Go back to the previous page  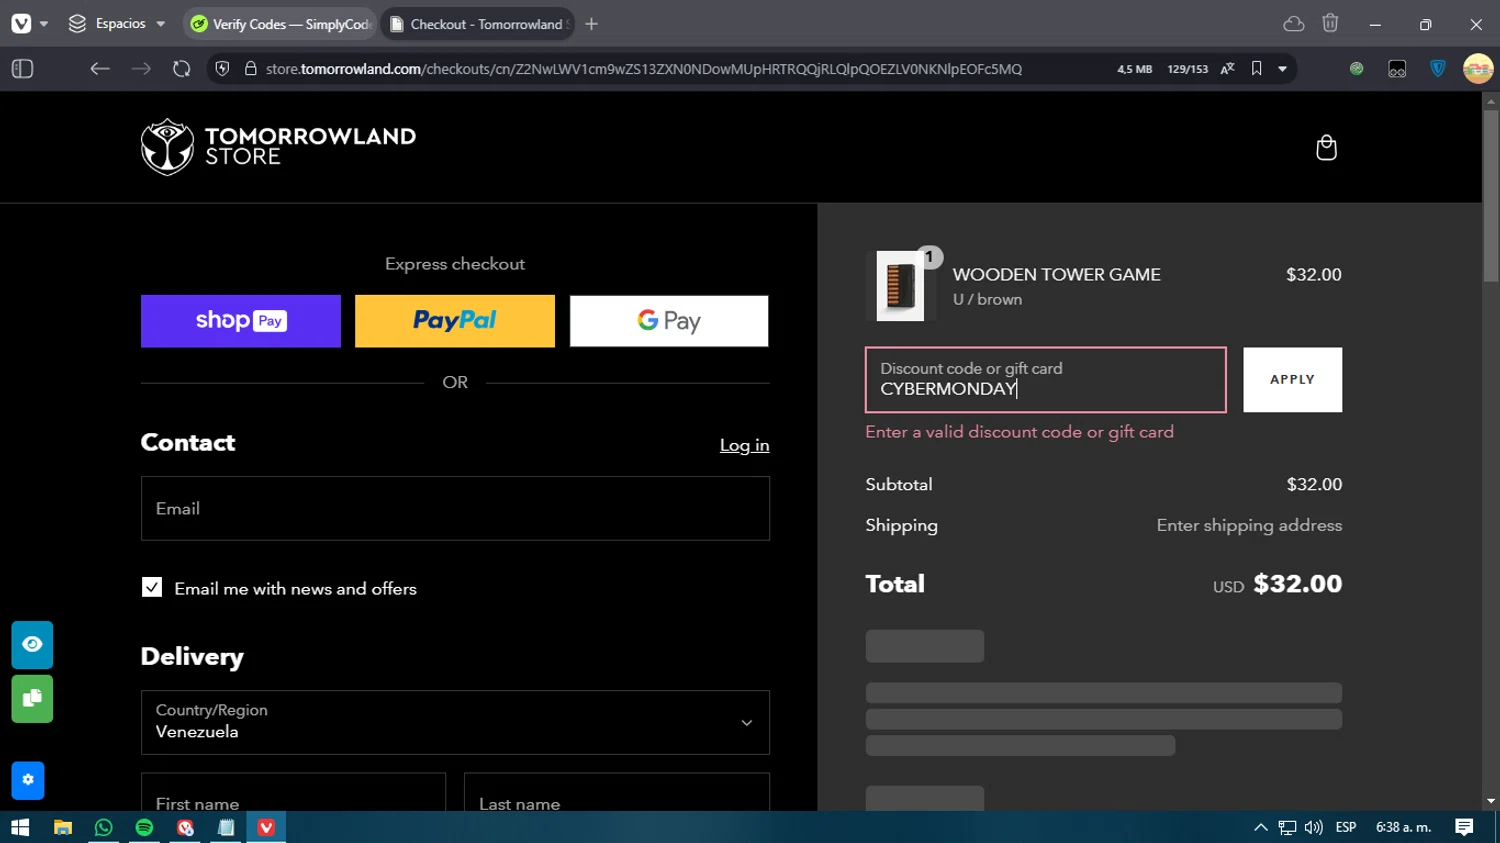[99, 69]
